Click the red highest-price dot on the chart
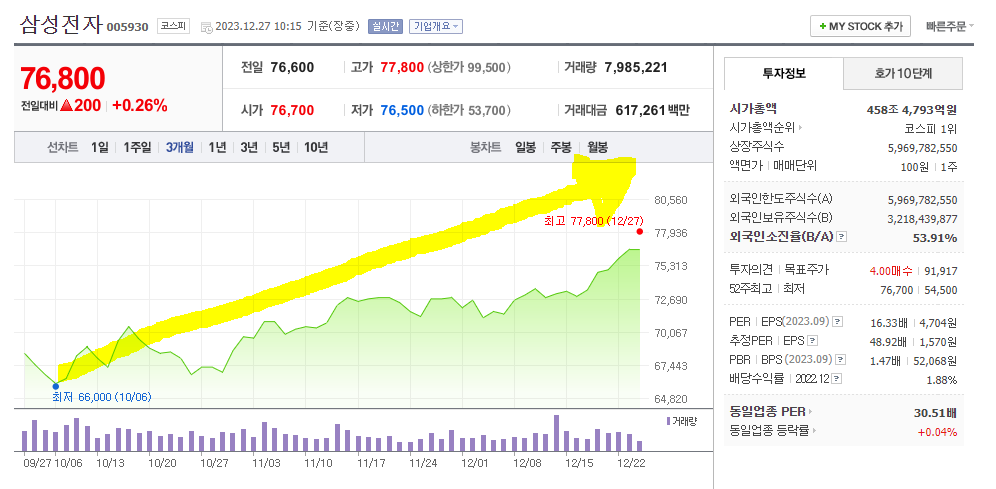996x489 pixels. (639, 232)
